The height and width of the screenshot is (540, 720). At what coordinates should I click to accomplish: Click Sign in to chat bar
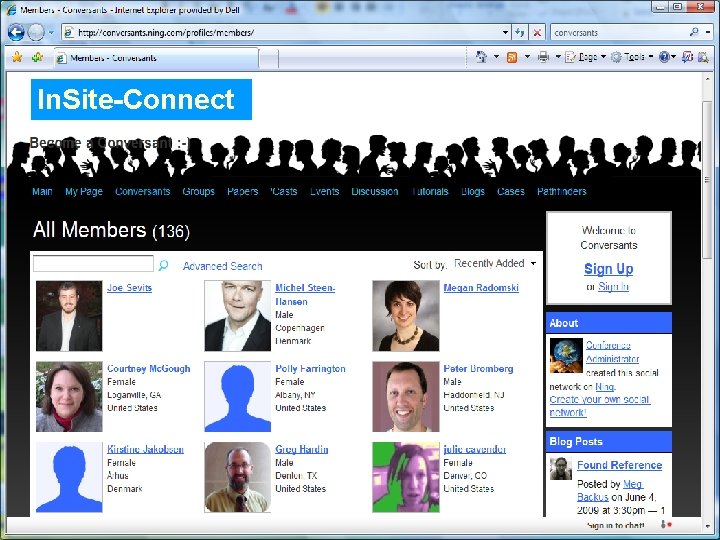pyautogui.click(x=615, y=525)
